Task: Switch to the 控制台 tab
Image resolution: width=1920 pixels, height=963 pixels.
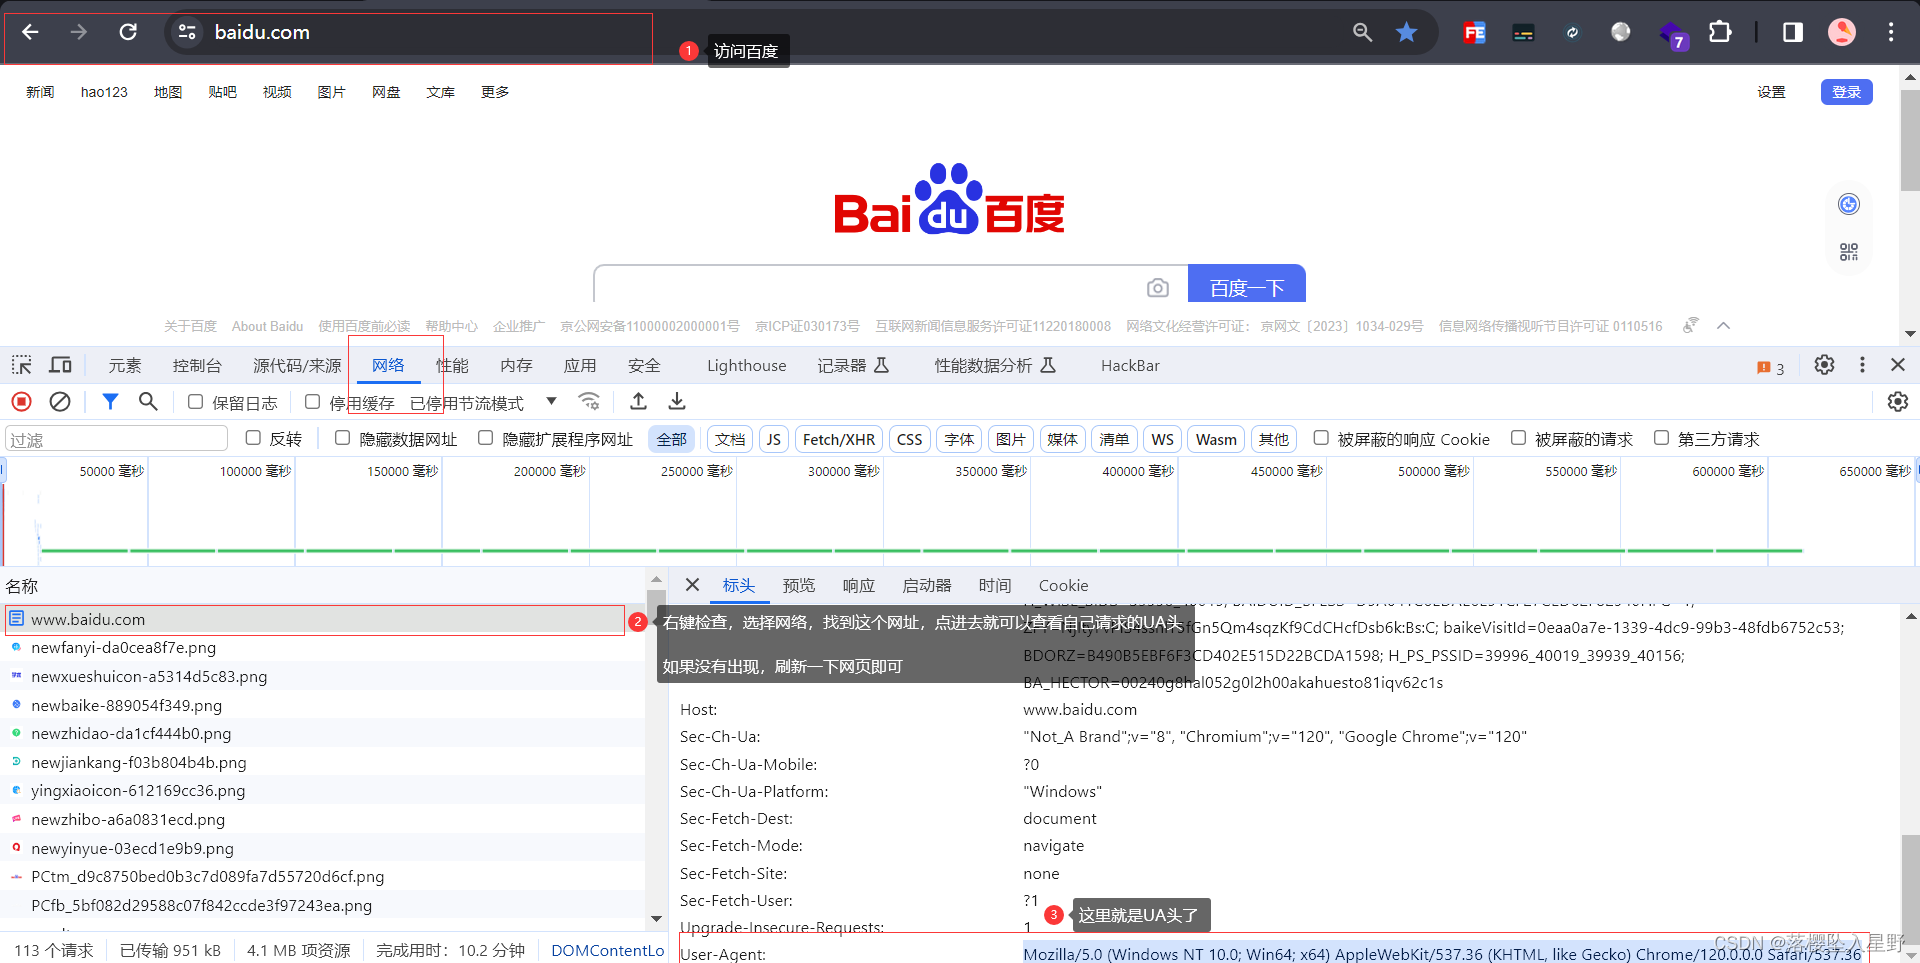Action: click(197, 365)
